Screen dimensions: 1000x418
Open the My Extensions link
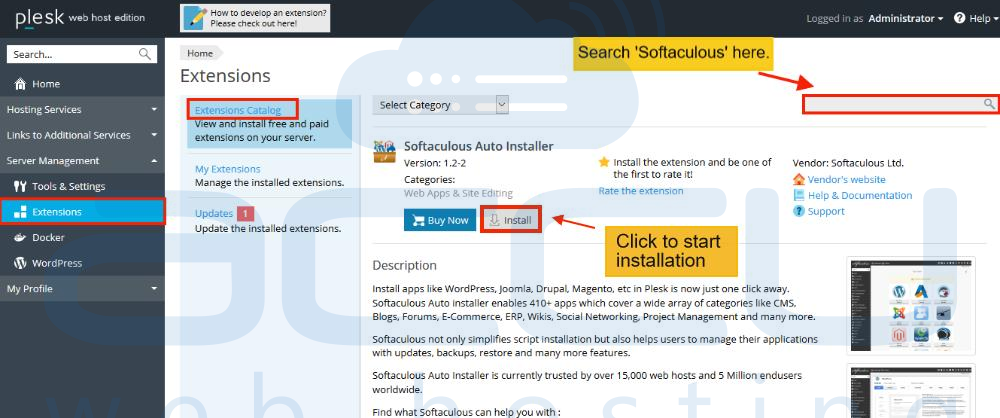tap(228, 169)
